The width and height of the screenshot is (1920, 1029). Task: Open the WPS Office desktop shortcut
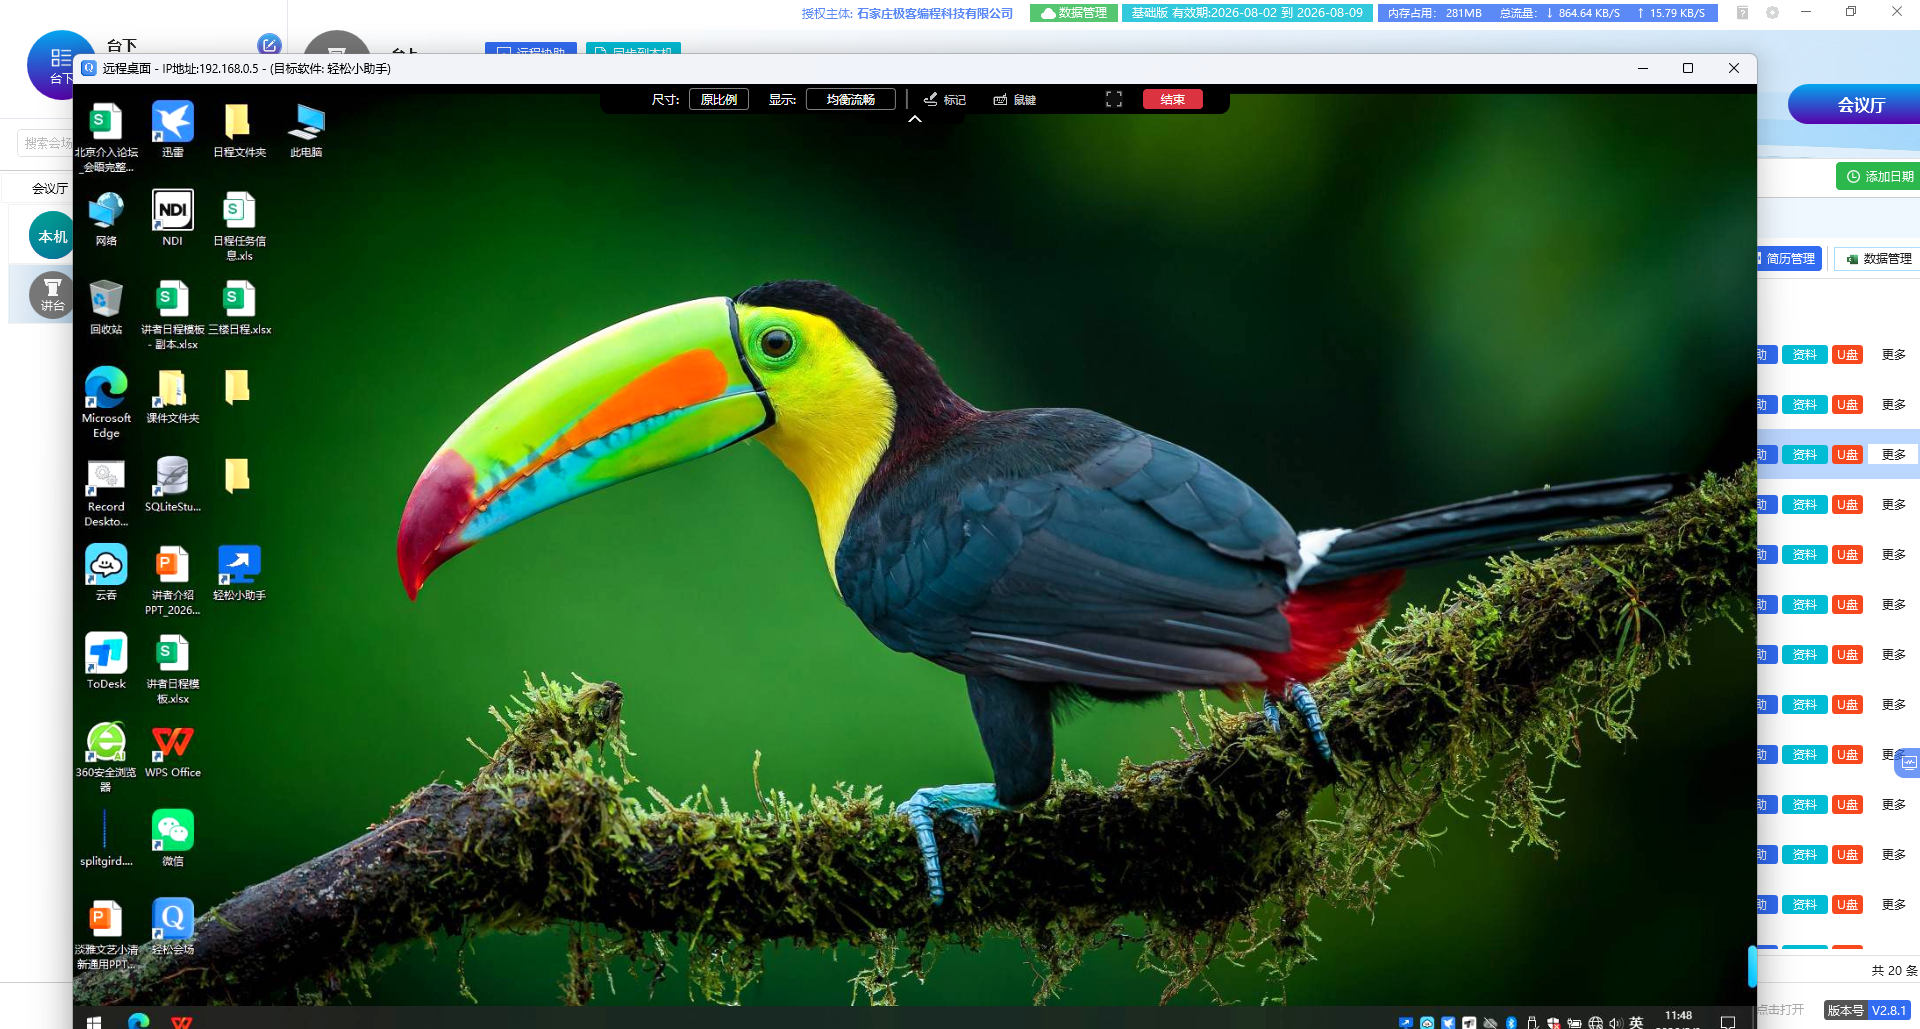tap(172, 750)
